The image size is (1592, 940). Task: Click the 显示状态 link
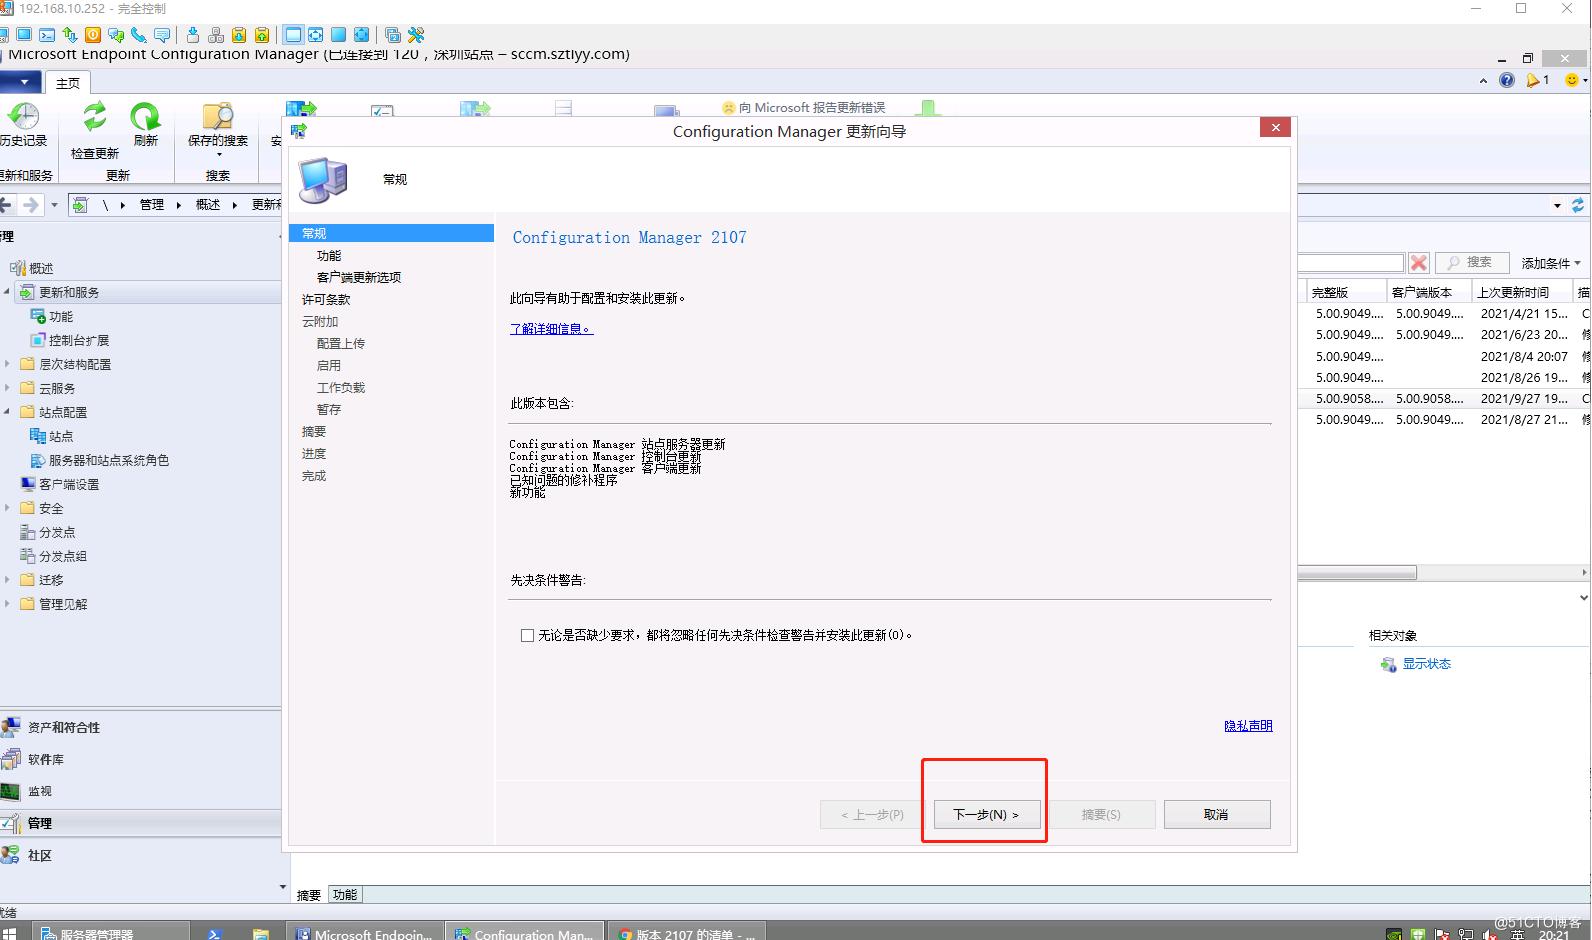(1426, 664)
